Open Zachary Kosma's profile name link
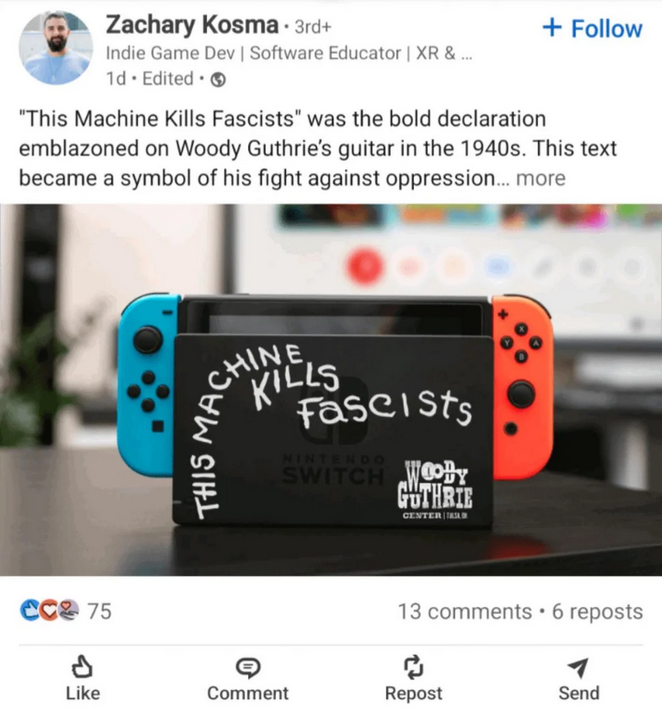 point(192,25)
